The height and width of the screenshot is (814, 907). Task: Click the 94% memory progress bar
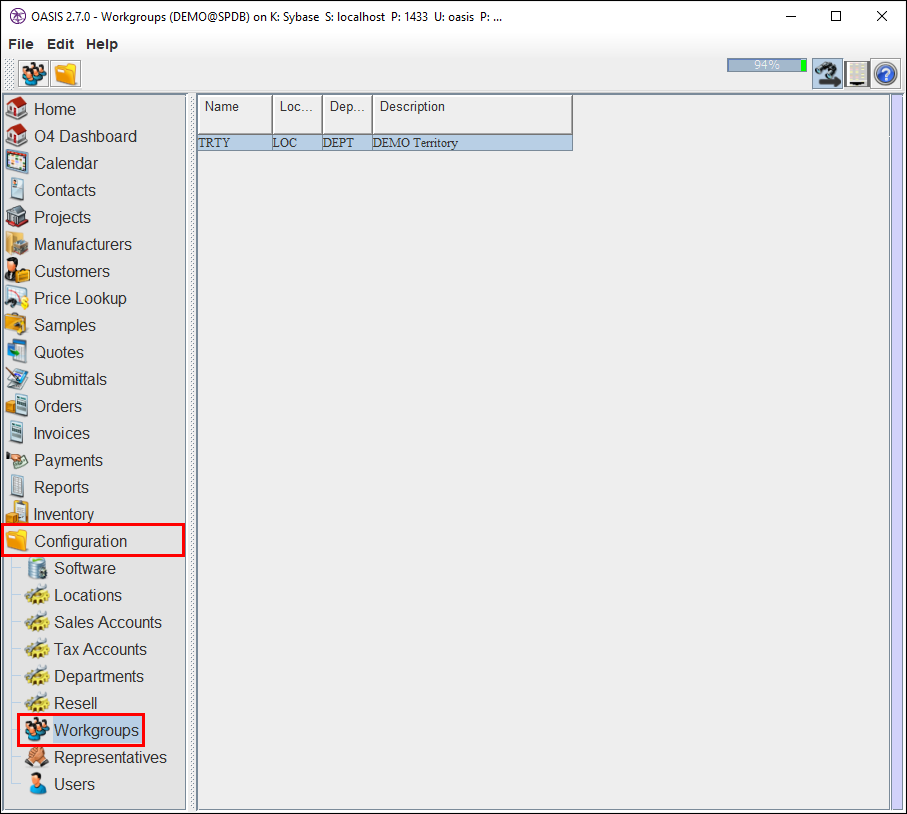point(767,65)
